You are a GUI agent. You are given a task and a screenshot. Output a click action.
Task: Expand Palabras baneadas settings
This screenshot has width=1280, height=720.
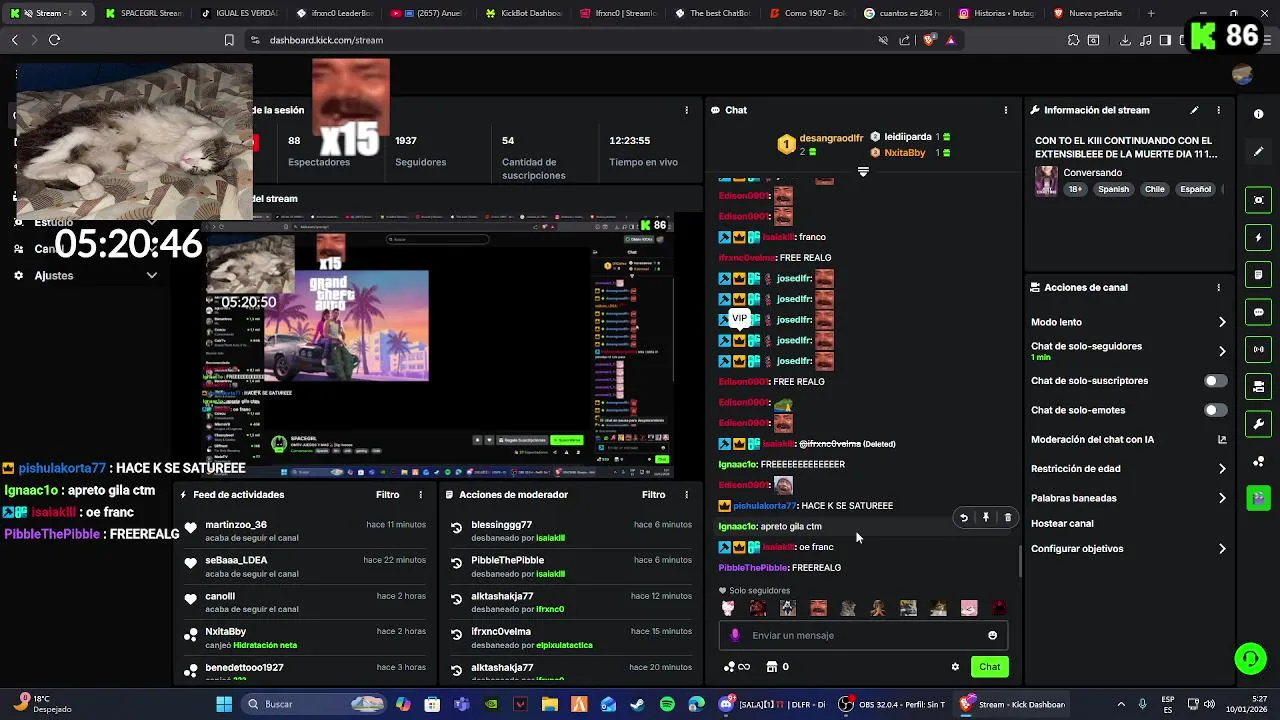click(x=1222, y=498)
